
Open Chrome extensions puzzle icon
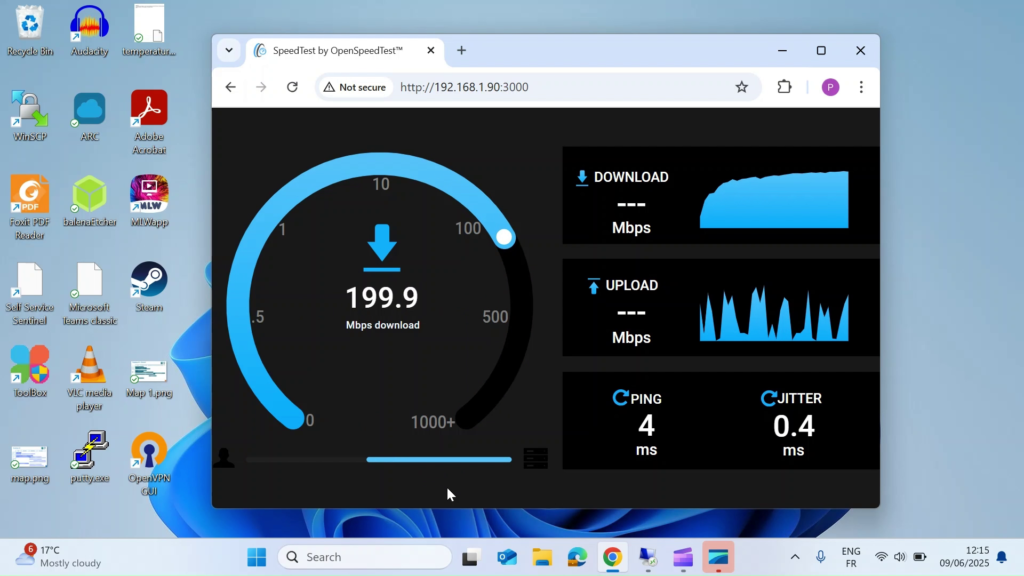[784, 87]
